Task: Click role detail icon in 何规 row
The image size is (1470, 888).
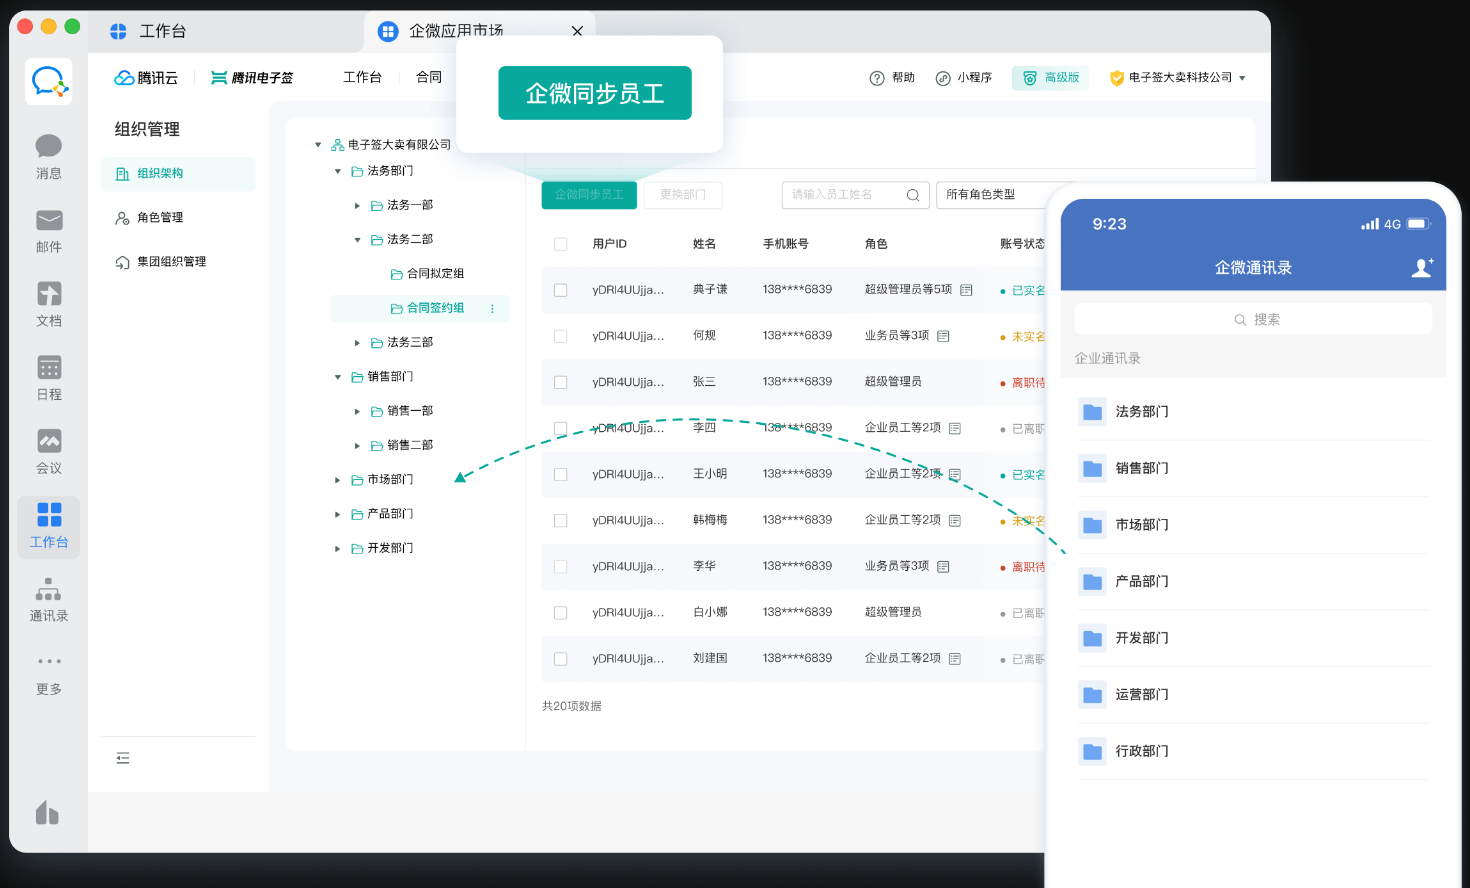Action: point(943,336)
